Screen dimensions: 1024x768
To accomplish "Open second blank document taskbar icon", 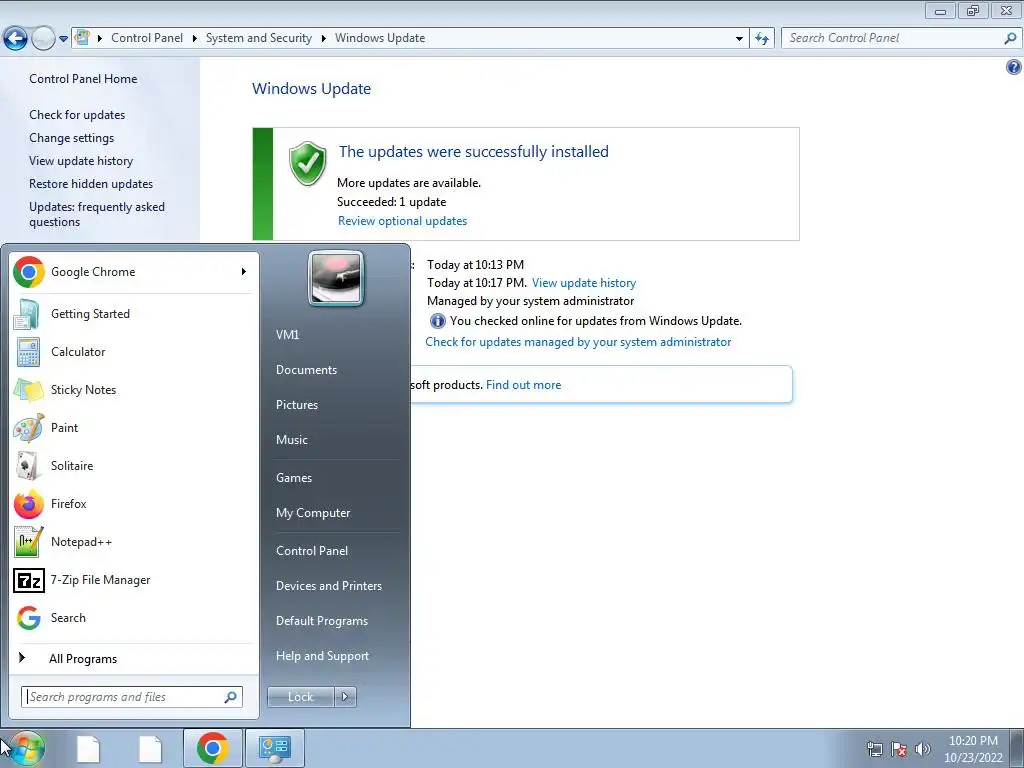I will point(150,748).
